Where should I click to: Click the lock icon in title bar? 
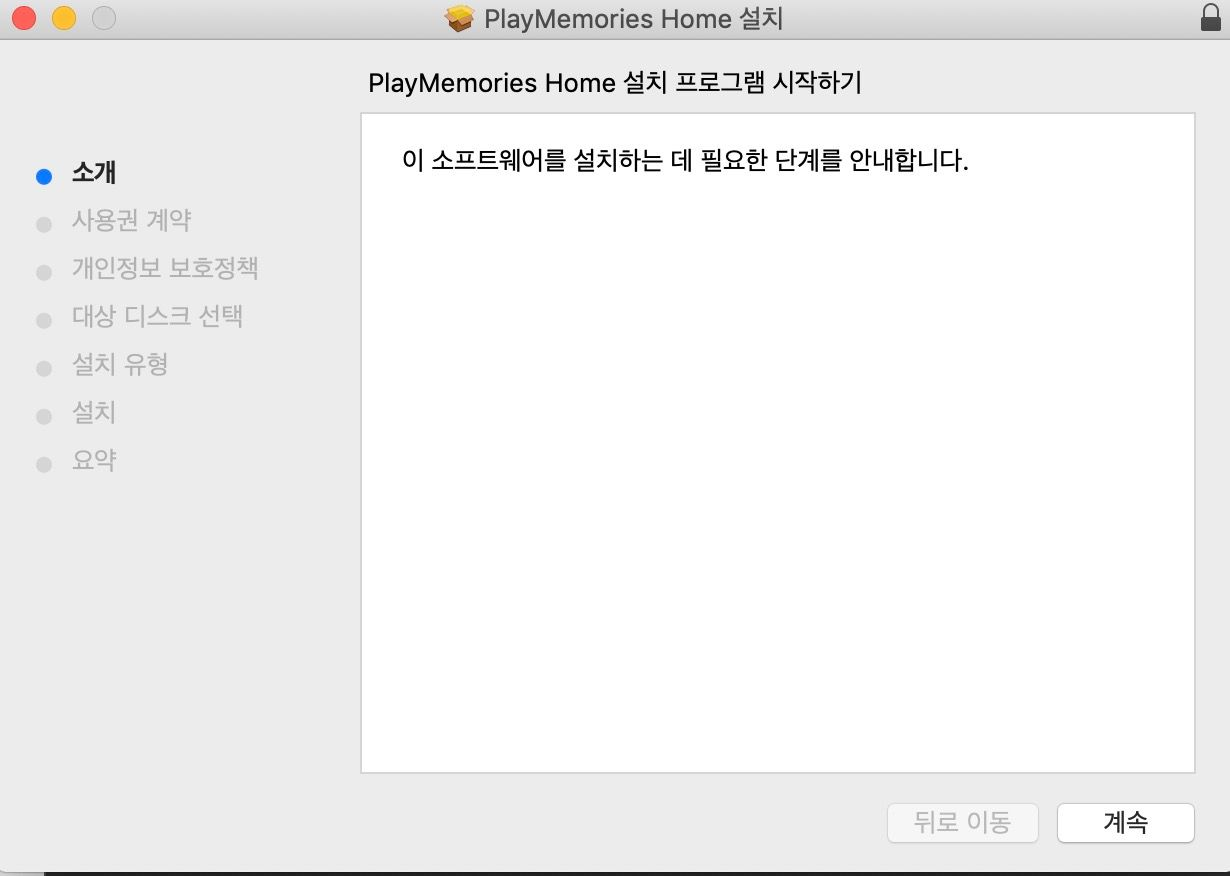point(1210,18)
